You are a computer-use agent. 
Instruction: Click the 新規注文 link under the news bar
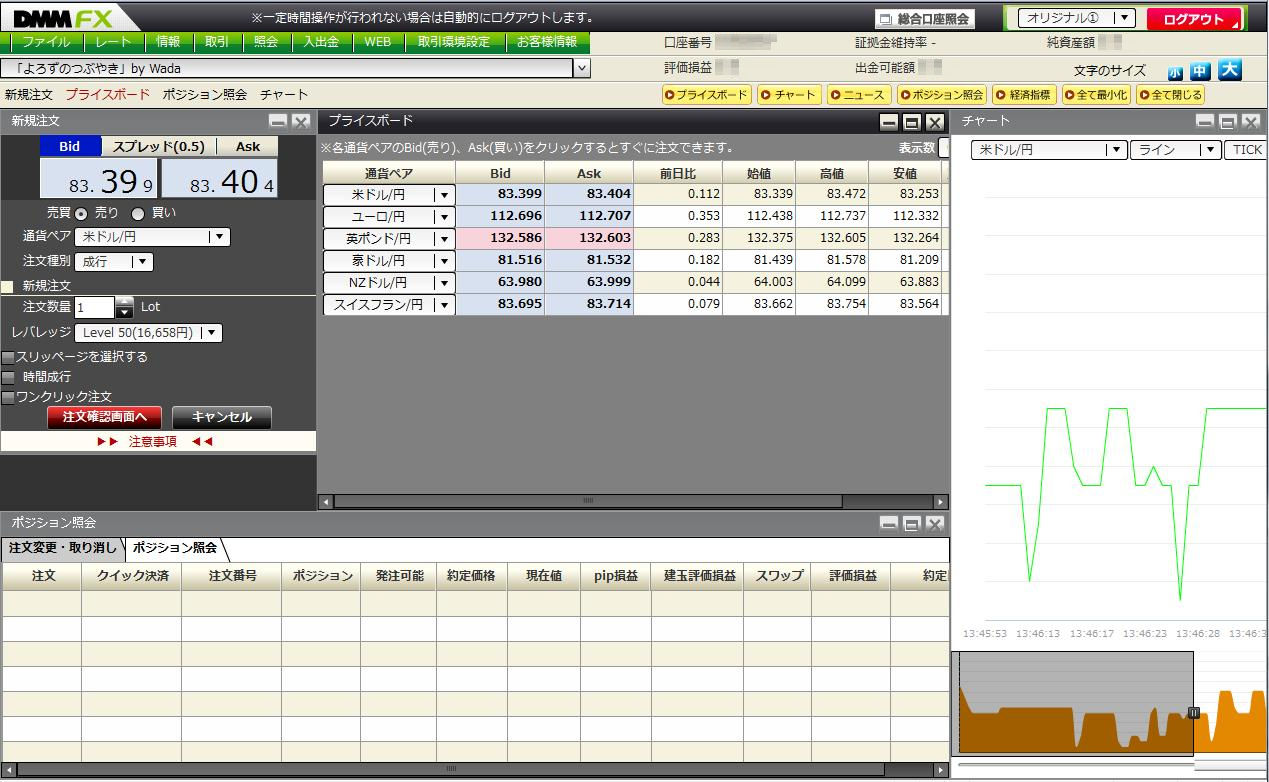[x=29, y=95]
